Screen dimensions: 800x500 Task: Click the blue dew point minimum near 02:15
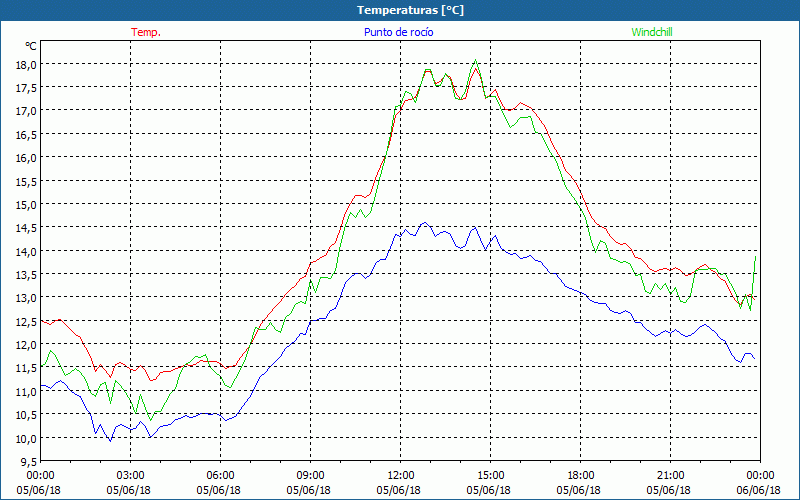110,441
